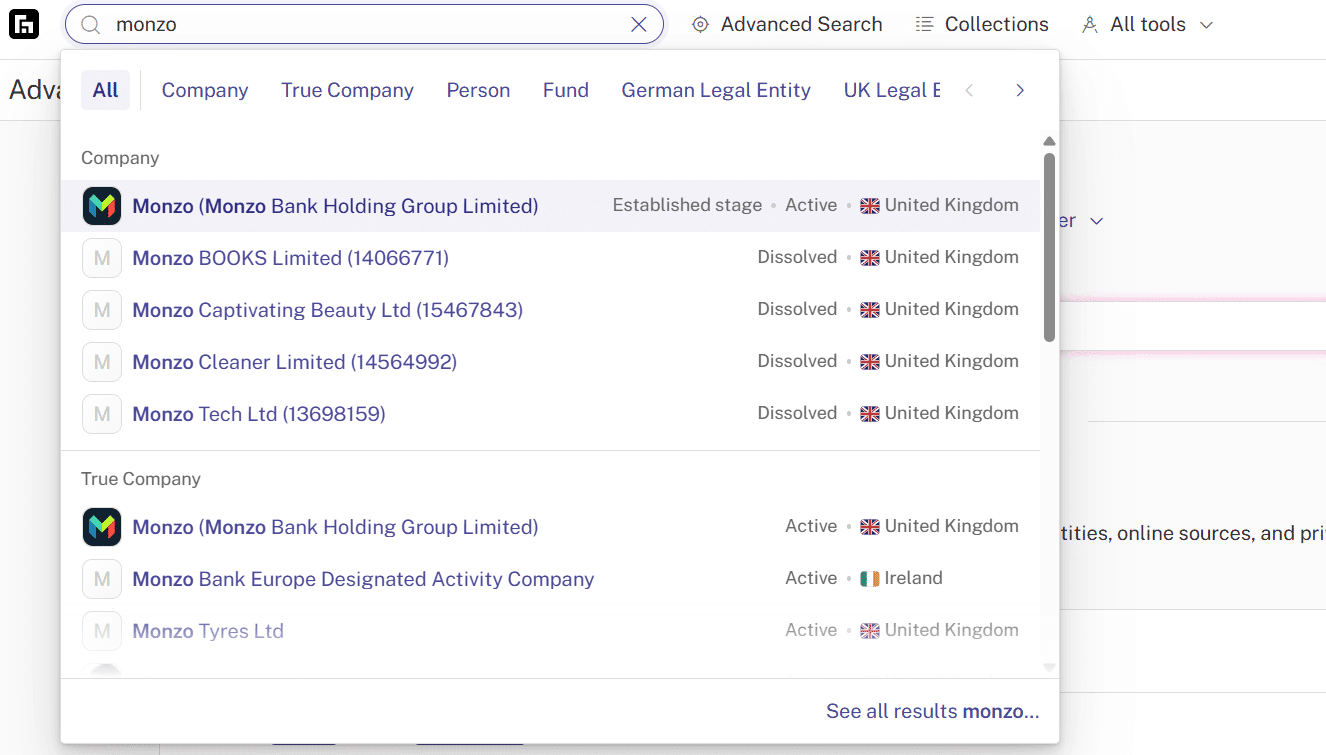Click the Dissolved status on Monzo Tech row
Screen dimensions: 1326x755
point(797,413)
